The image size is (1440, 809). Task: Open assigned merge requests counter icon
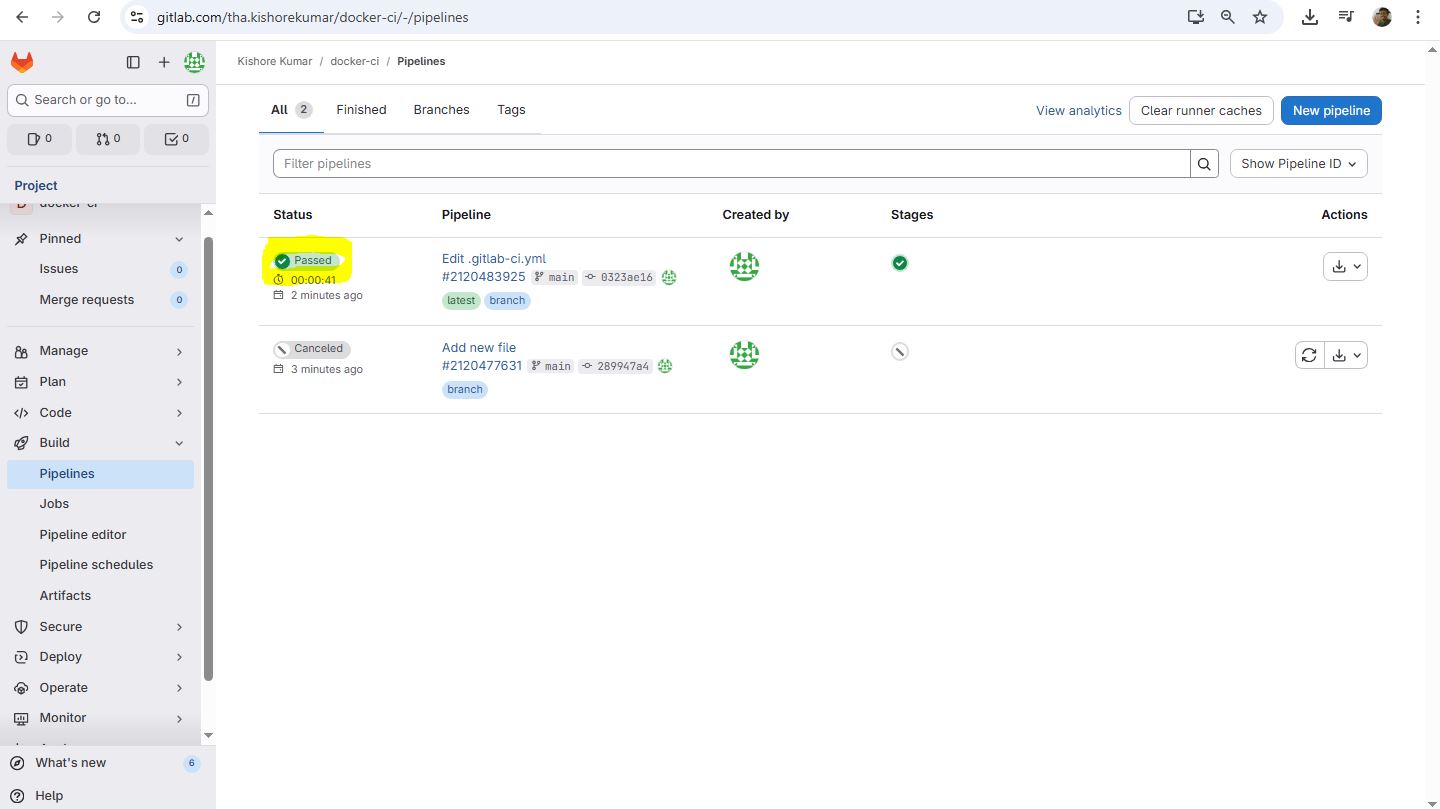tap(108, 139)
